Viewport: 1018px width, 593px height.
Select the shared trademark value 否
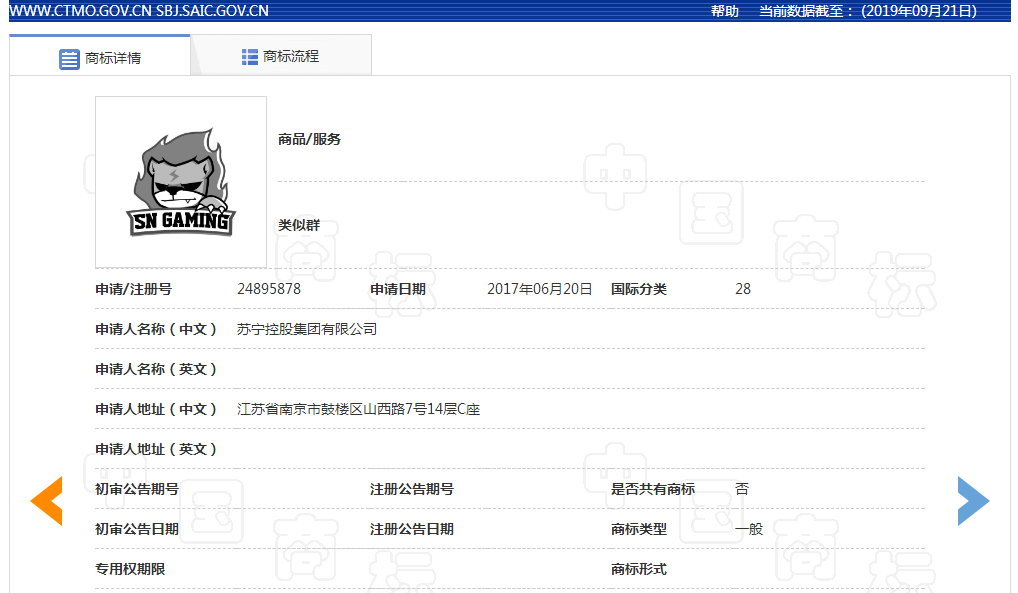tap(742, 489)
